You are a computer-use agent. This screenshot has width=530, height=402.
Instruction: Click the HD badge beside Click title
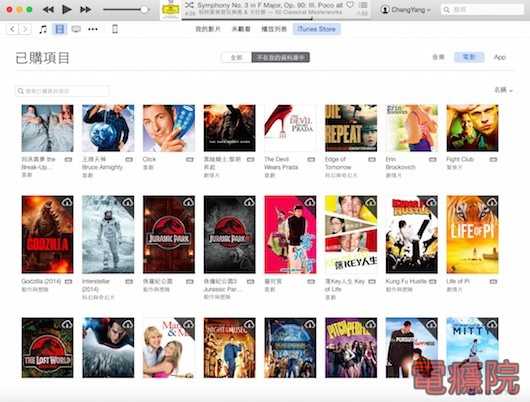(x=190, y=160)
